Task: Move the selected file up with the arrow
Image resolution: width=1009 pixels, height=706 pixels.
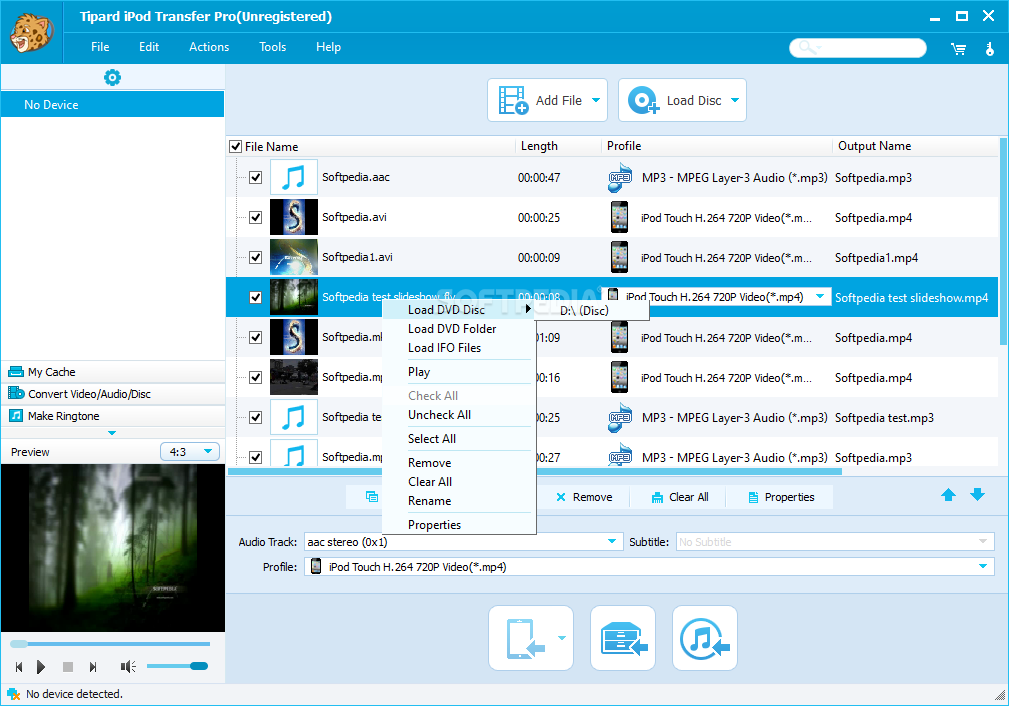Action: coord(949,495)
